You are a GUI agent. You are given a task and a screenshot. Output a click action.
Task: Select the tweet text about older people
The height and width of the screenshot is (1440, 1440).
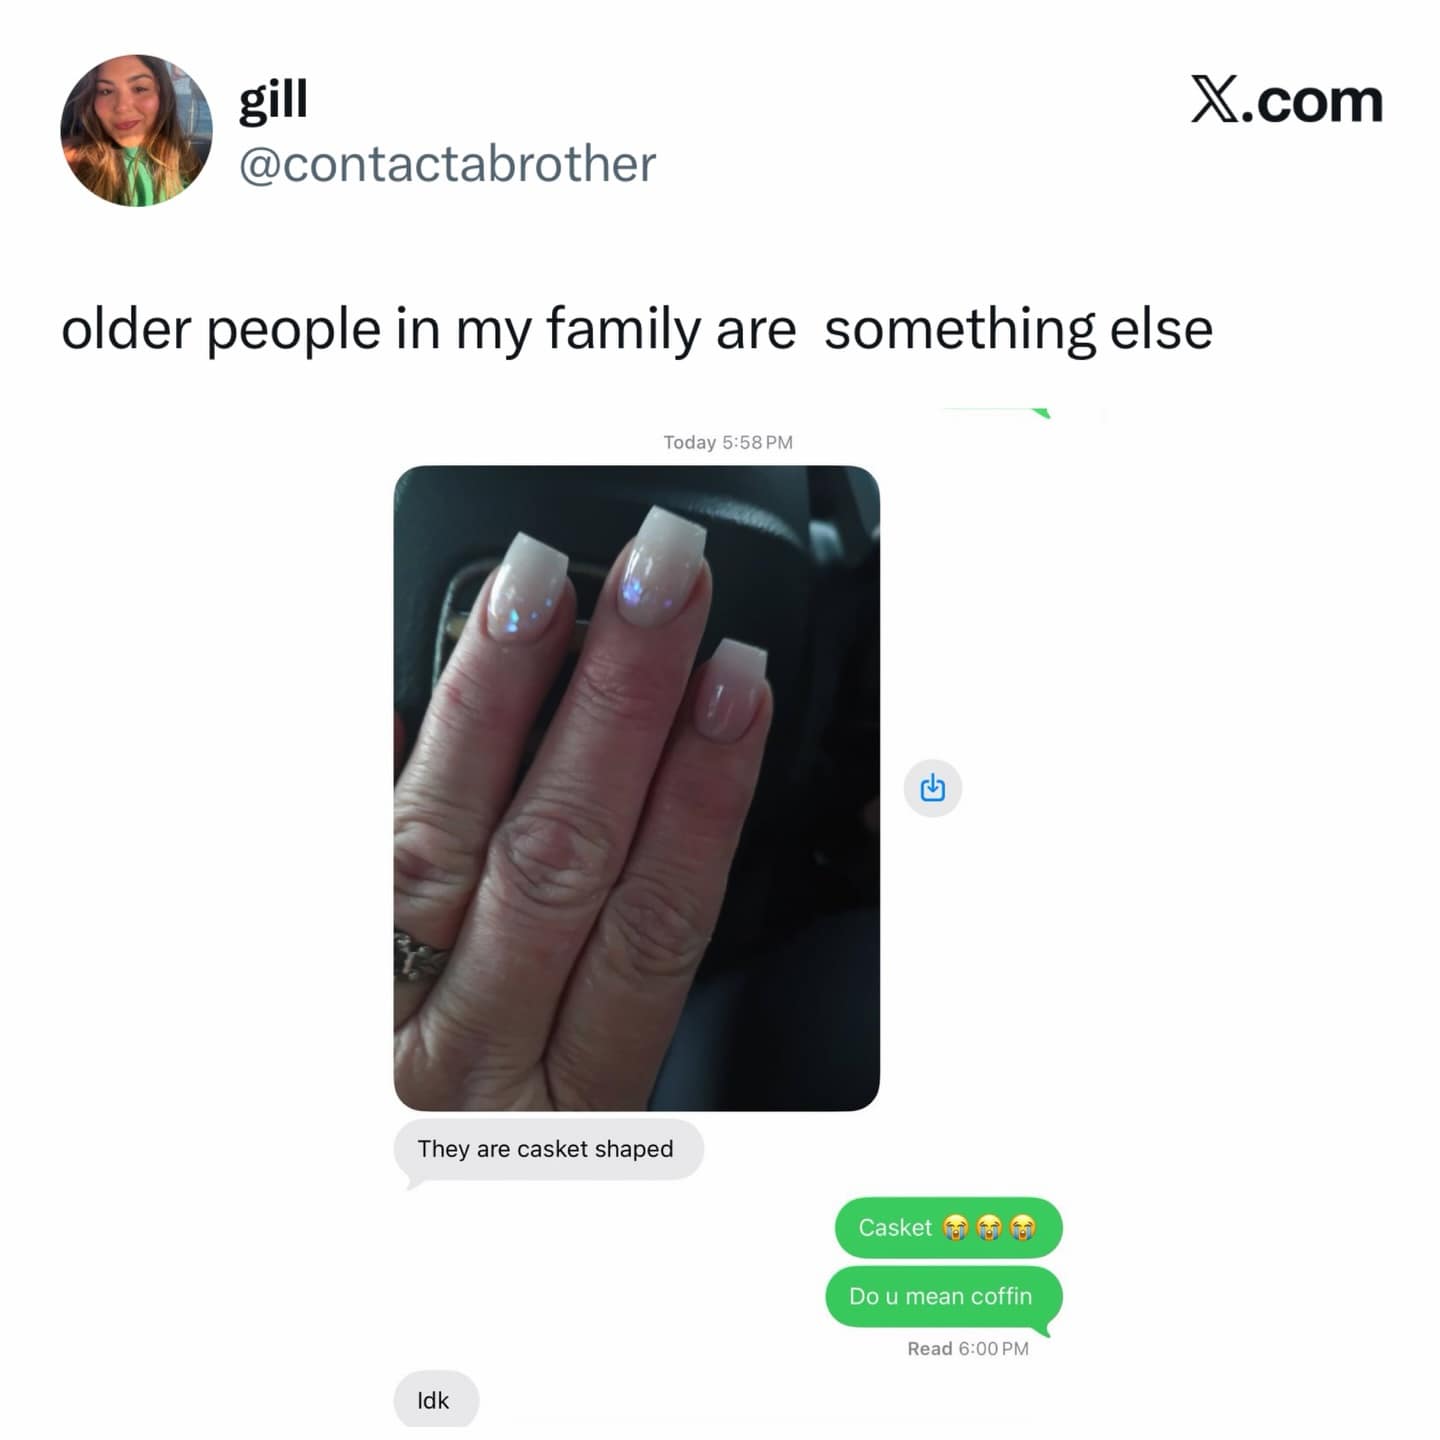[637, 329]
